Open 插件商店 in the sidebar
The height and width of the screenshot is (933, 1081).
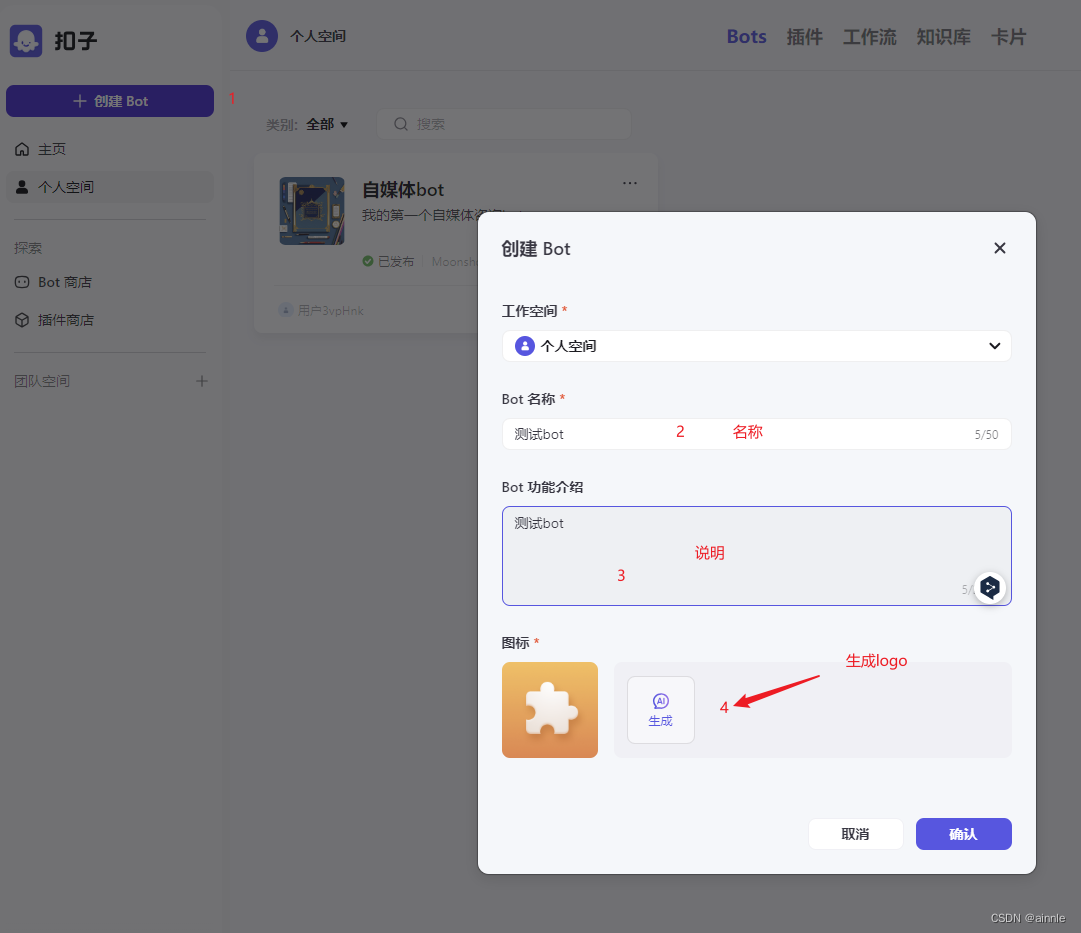click(110, 320)
